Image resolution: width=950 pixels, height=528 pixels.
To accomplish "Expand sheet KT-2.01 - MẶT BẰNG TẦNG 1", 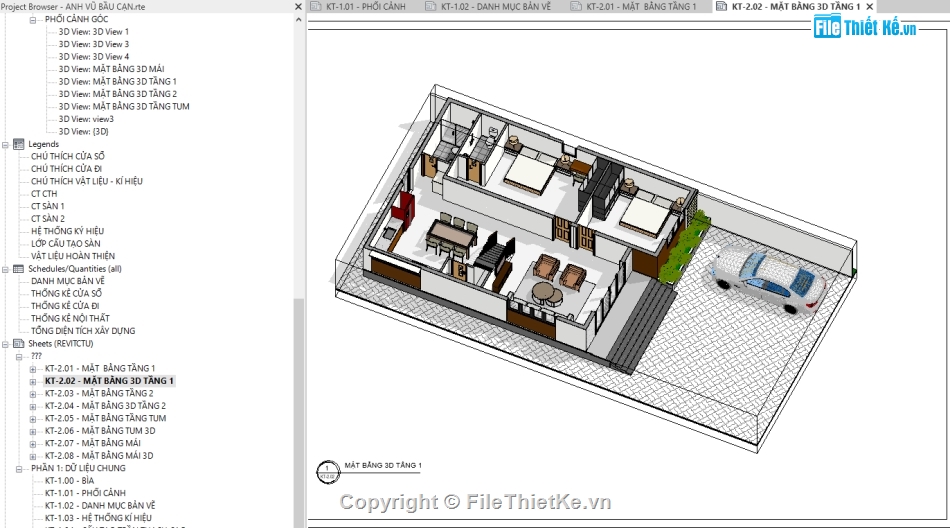I will tap(33, 369).
